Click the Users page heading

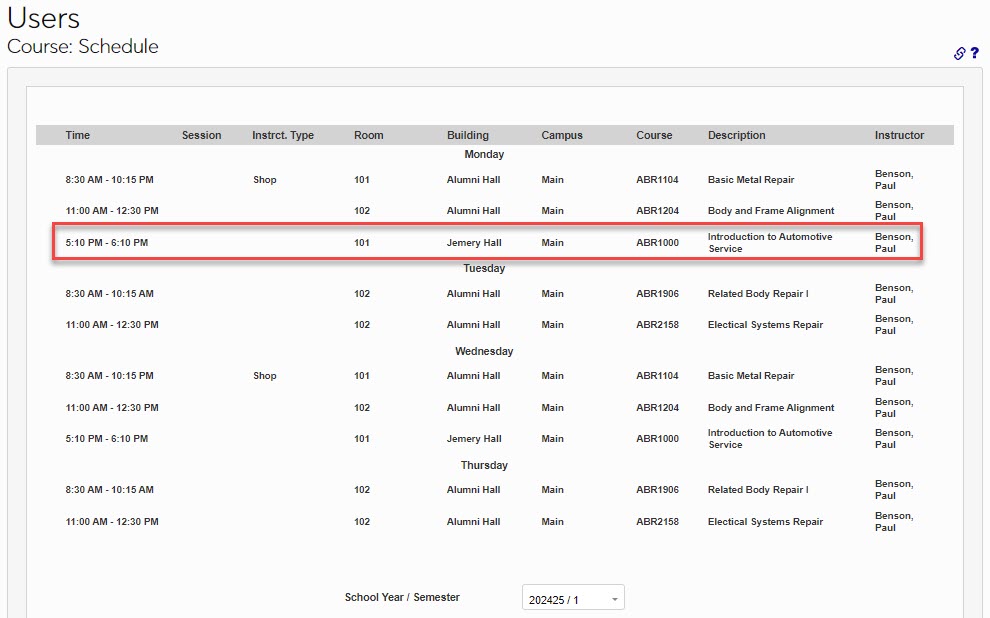[43, 18]
